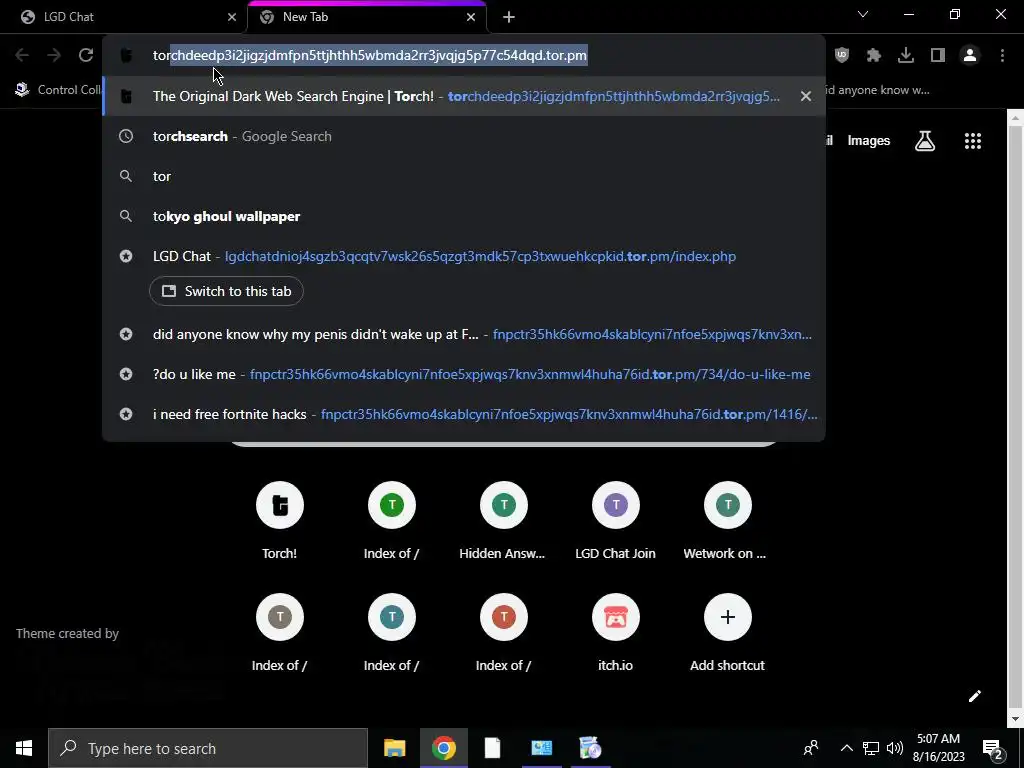Select the Torch! Dark Web Search Engine suggestion

point(464,96)
